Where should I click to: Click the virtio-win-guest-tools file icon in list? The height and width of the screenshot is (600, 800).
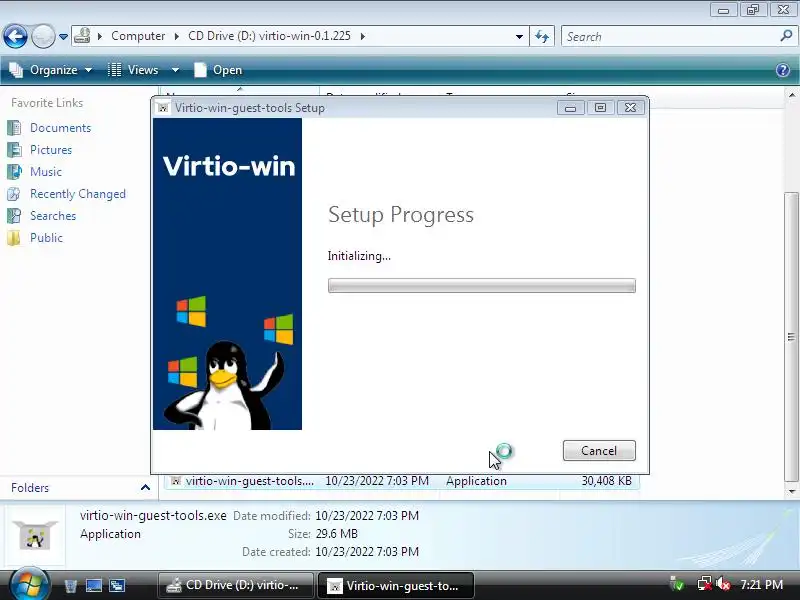(x=176, y=481)
